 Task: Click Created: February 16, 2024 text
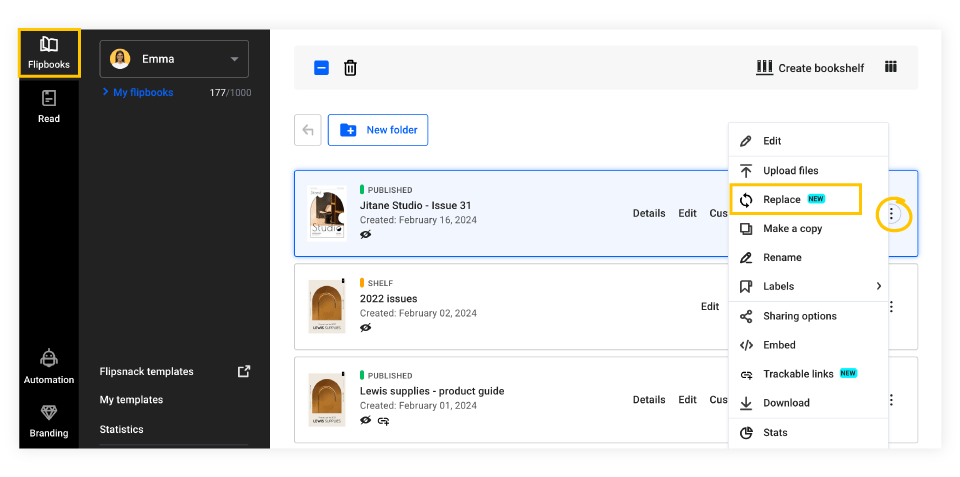[418, 220]
